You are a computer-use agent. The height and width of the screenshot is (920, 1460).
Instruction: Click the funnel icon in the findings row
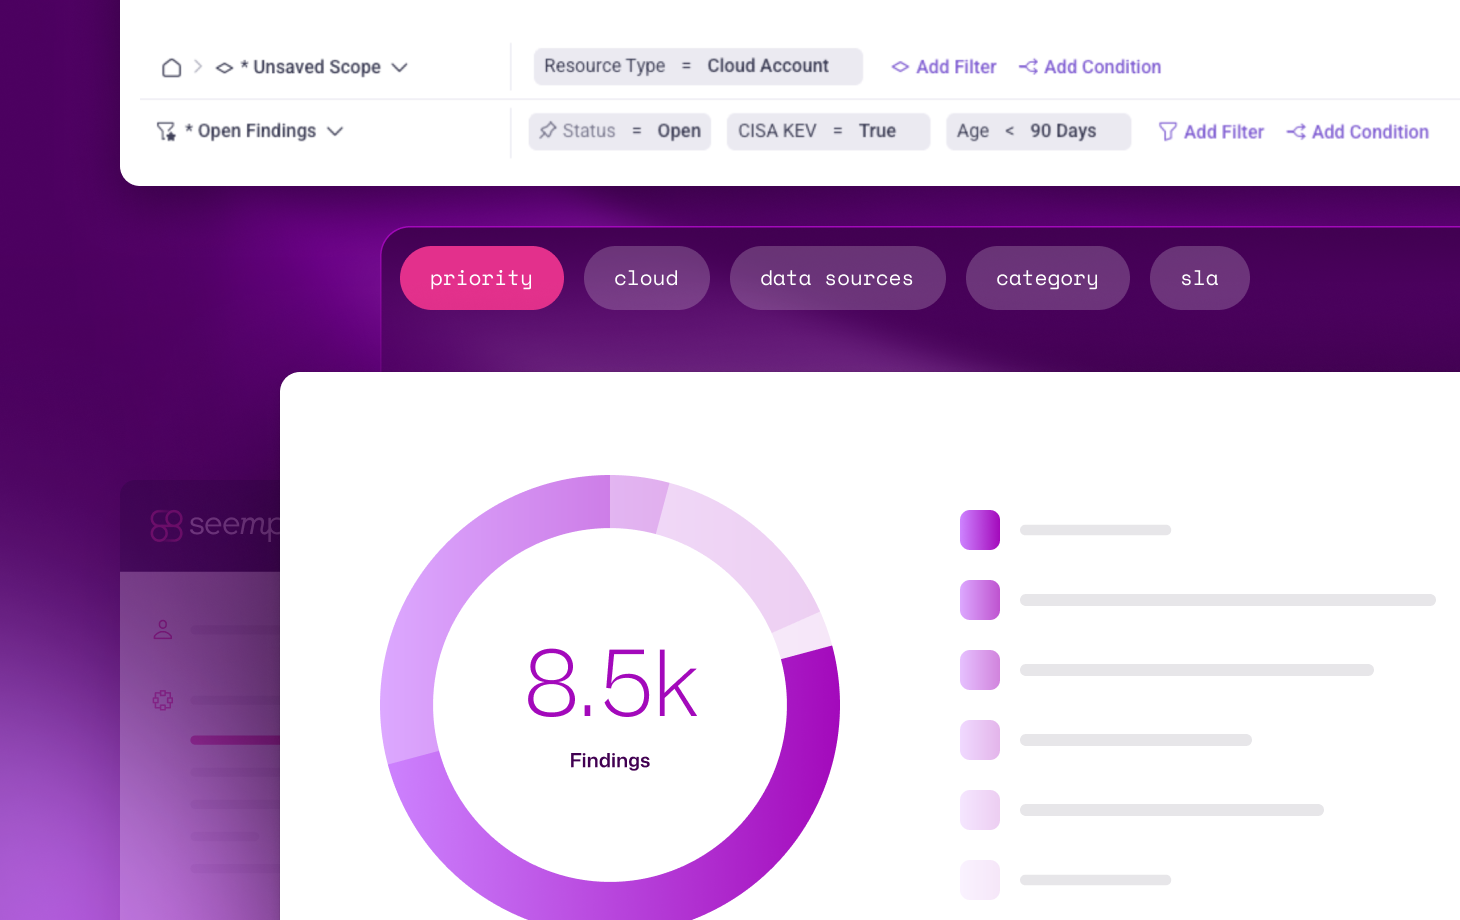coord(1167,132)
